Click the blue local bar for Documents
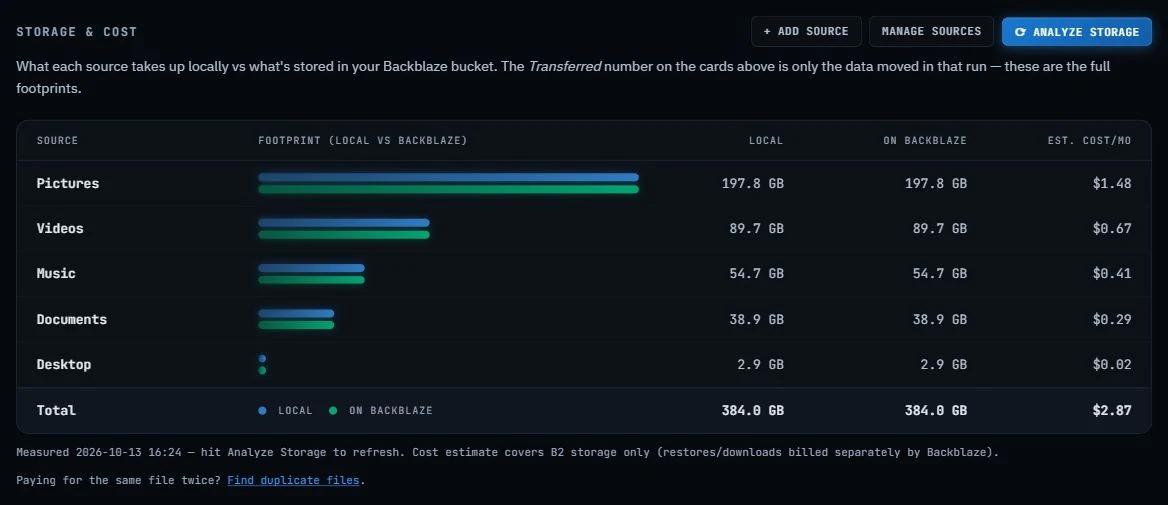 pyautogui.click(x=296, y=314)
